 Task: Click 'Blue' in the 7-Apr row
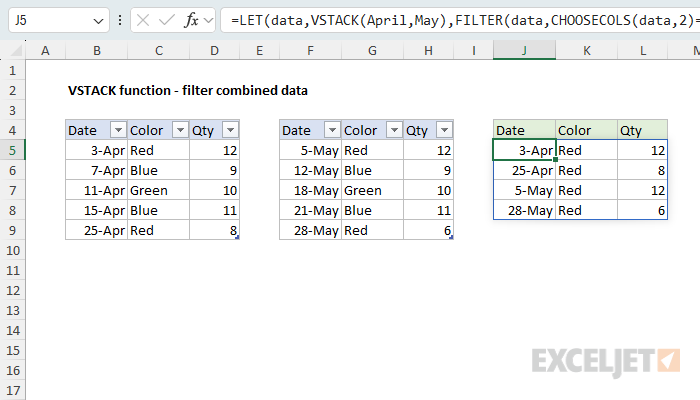(x=158, y=171)
